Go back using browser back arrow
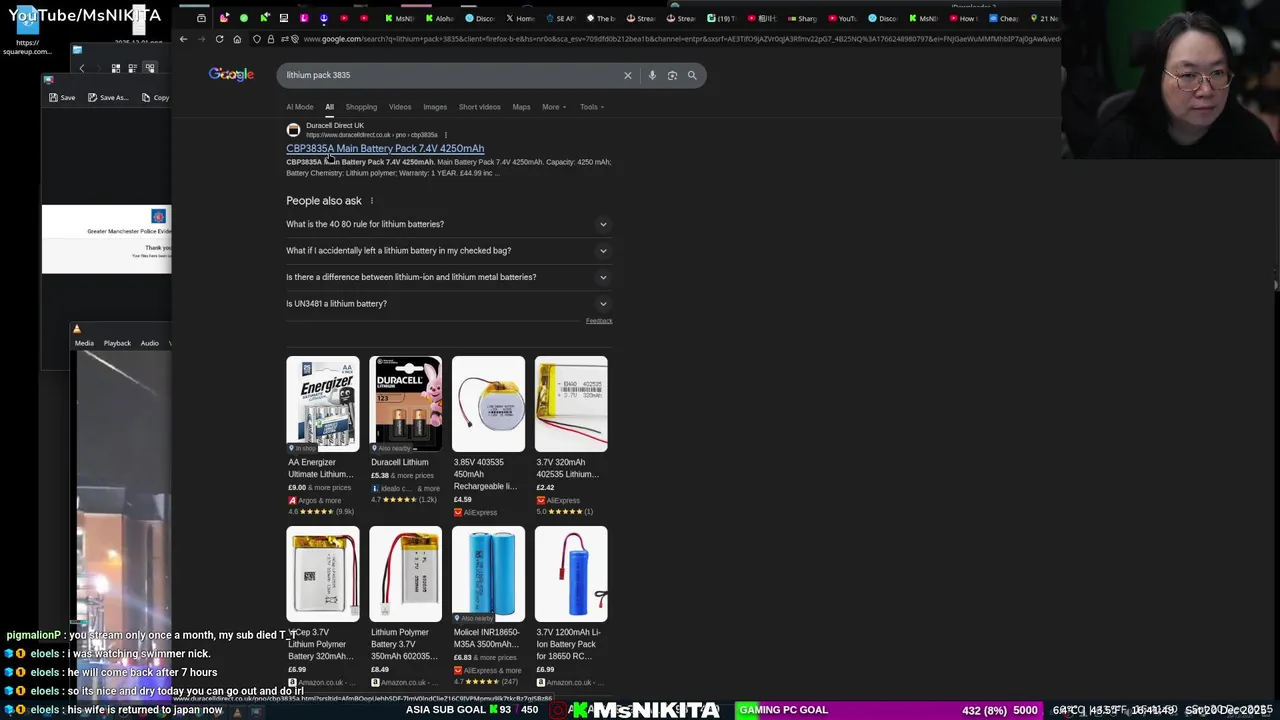Image resolution: width=1280 pixels, height=720 pixels. [183, 39]
